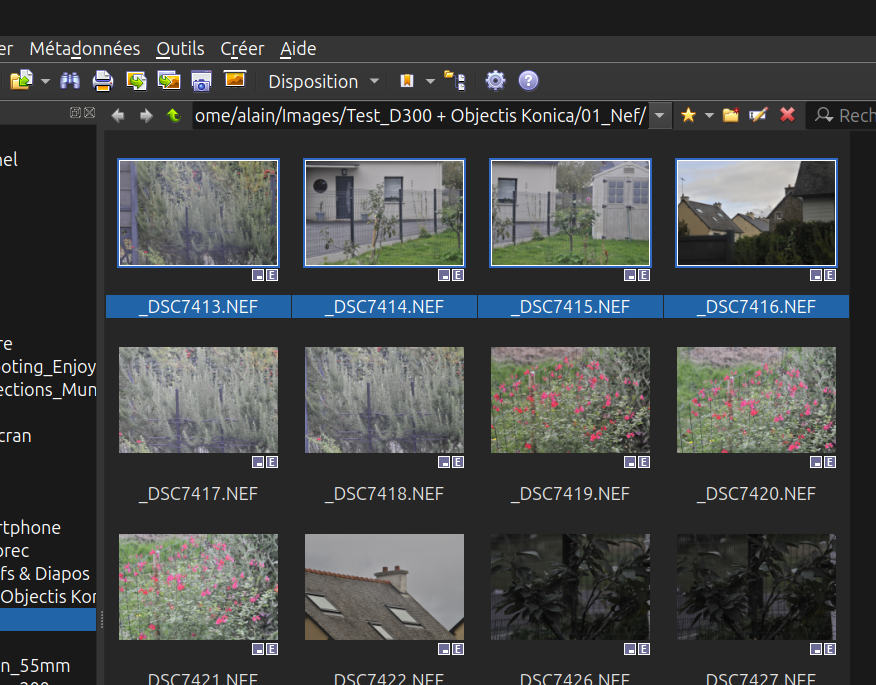Click the yellow favorites star icon
The height and width of the screenshot is (685, 876).
coord(688,115)
